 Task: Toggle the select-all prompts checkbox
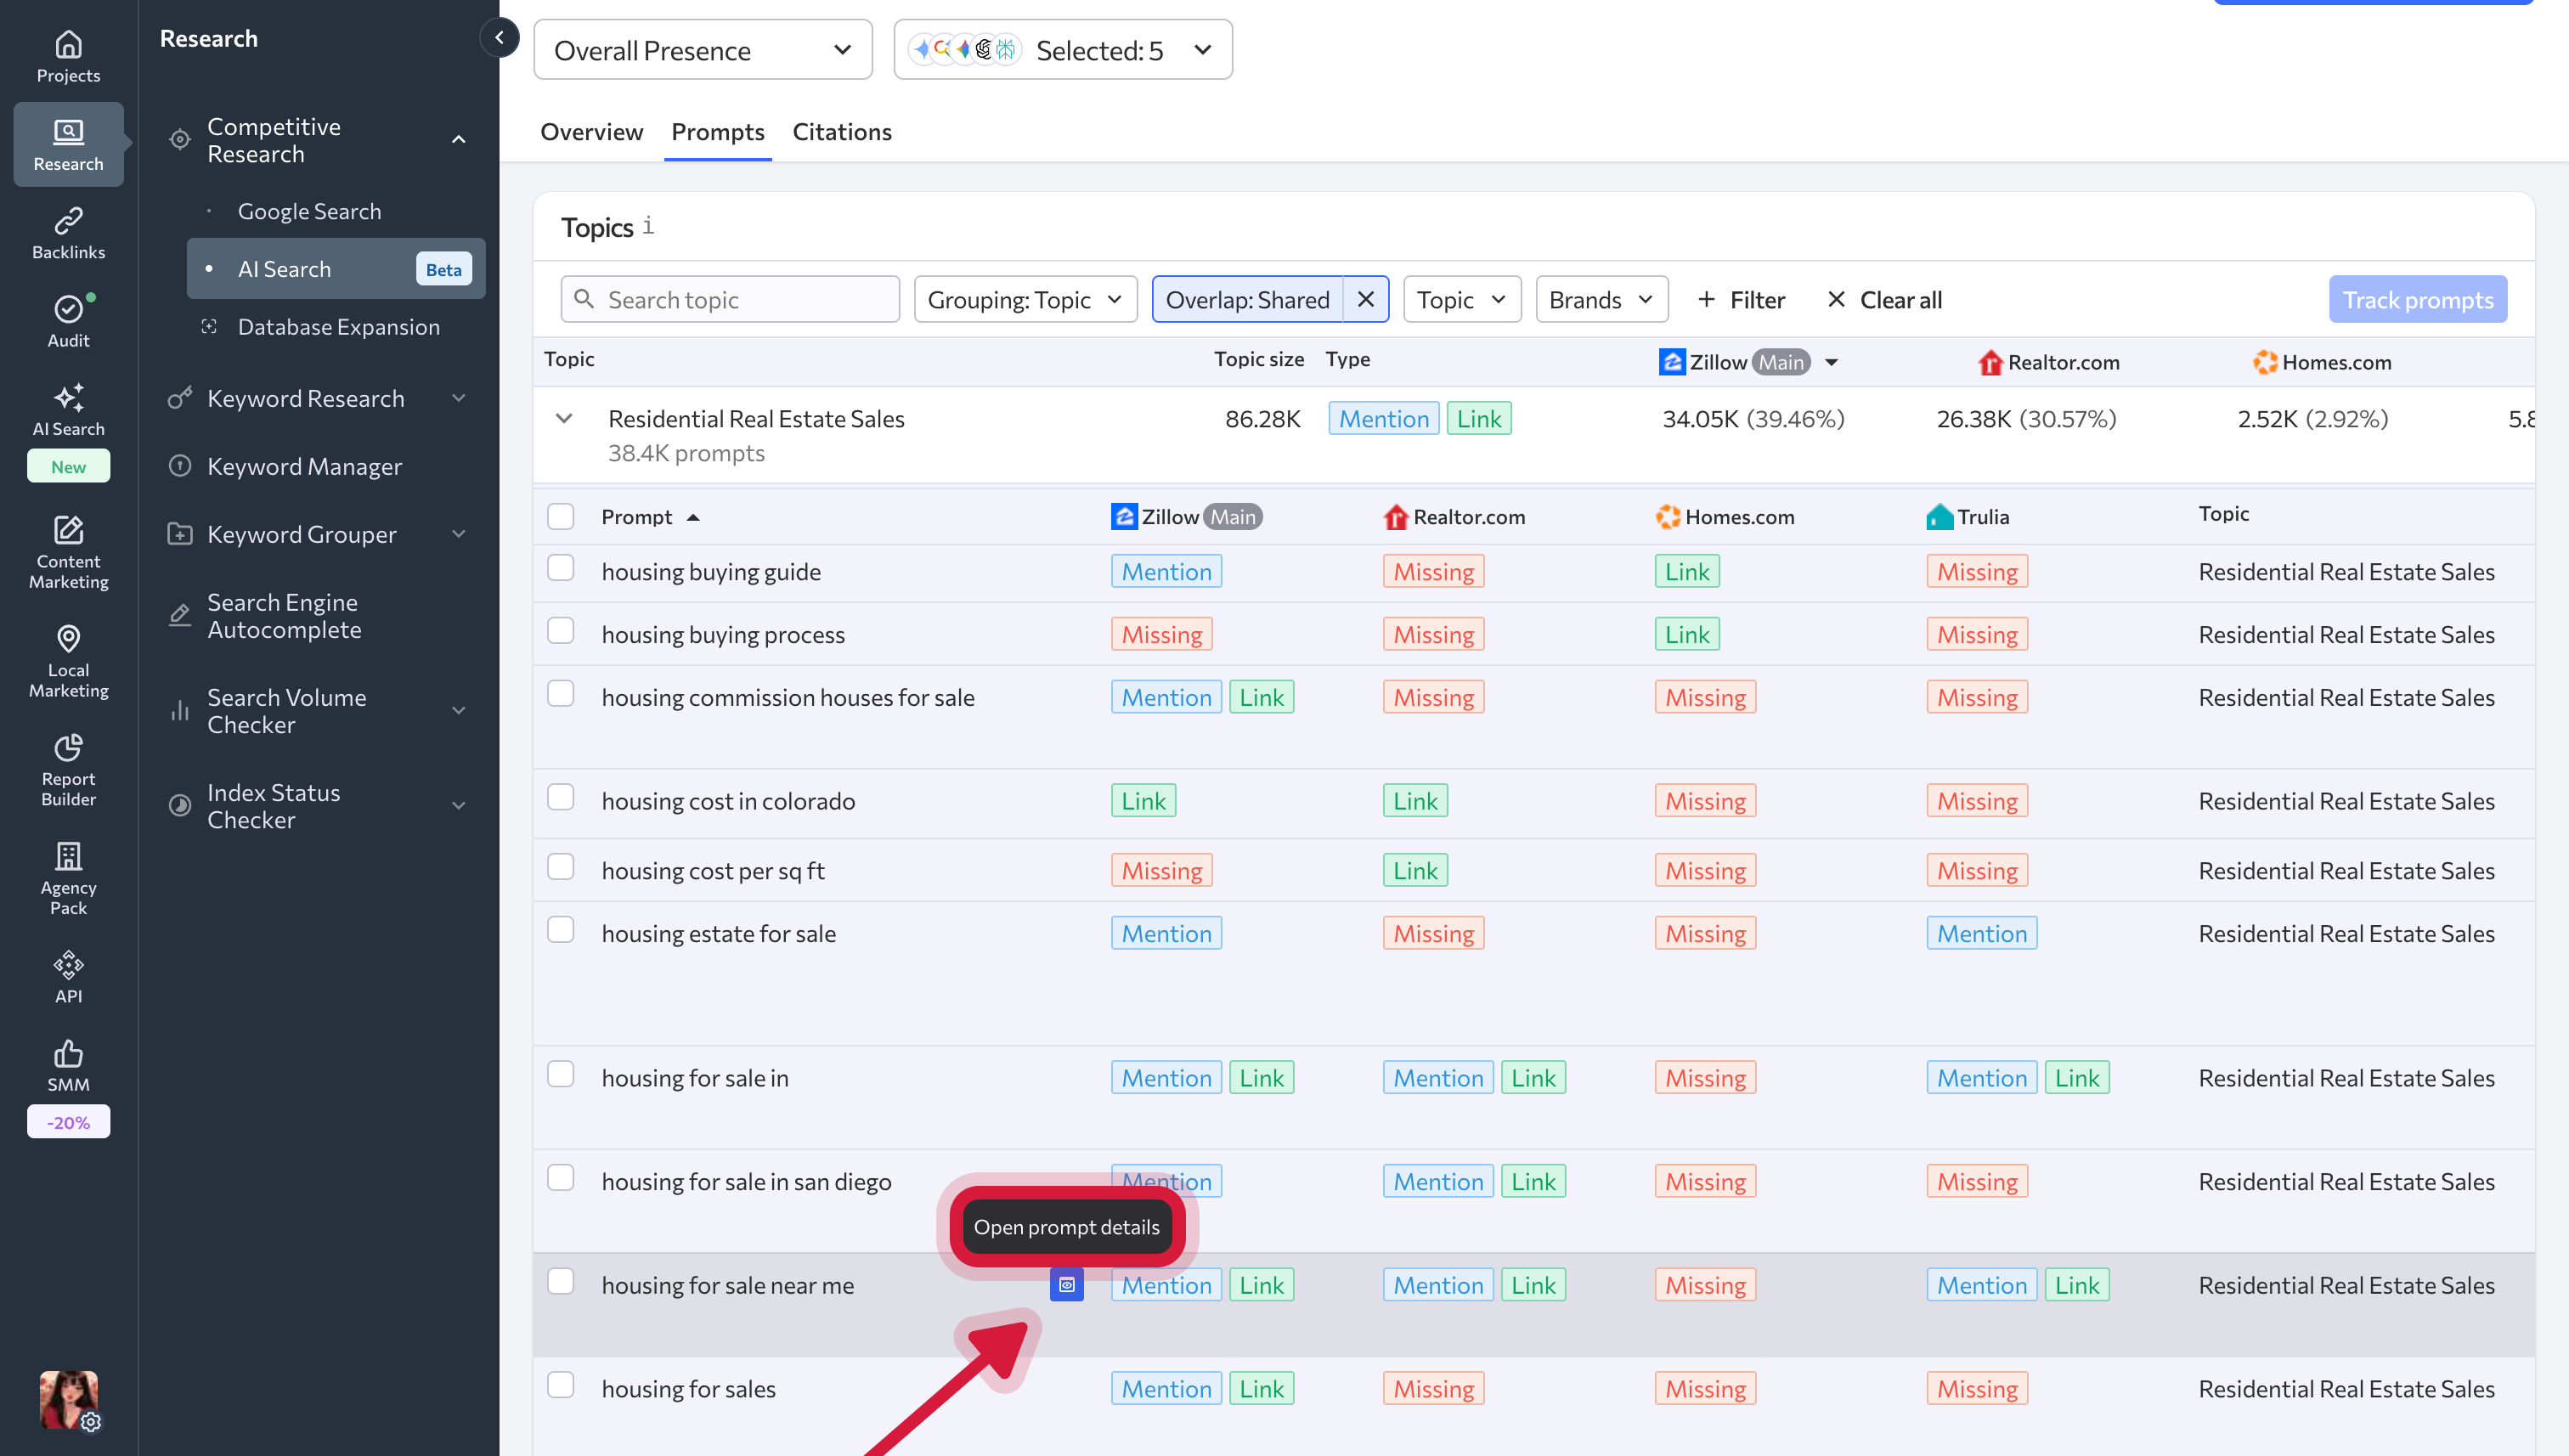pos(561,516)
